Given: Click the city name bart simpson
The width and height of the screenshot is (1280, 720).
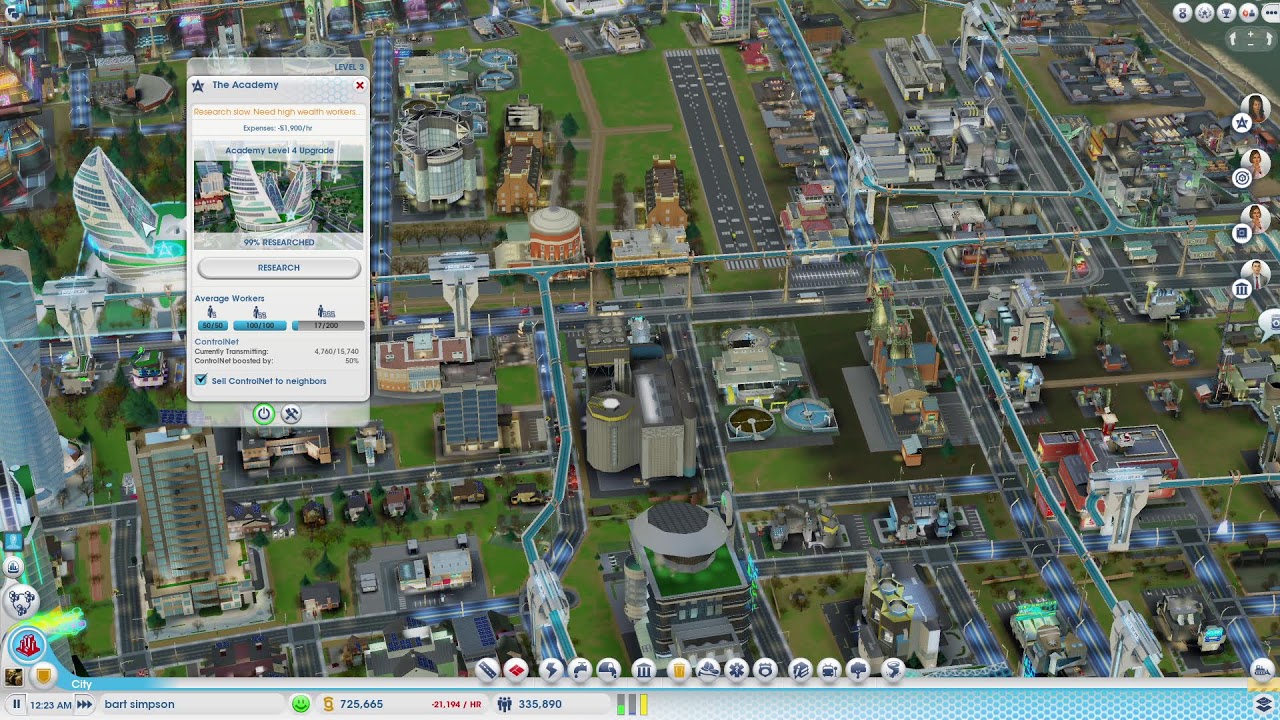Looking at the screenshot, I should [139, 704].
